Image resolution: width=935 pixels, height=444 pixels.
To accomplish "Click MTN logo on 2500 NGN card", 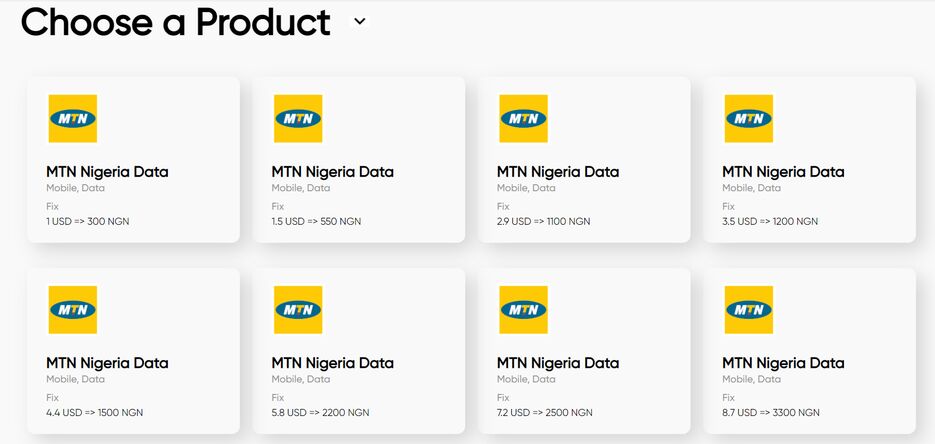I will (524, 309).
